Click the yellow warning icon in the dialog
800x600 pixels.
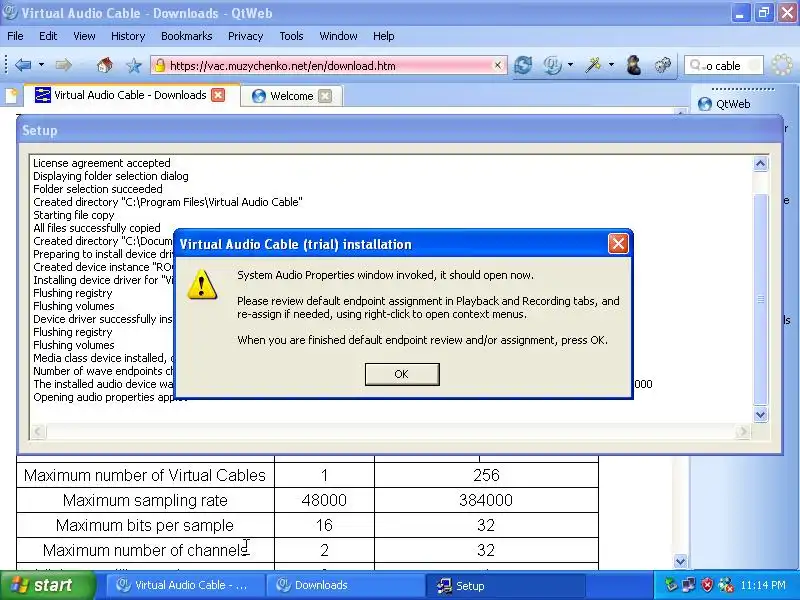click(202, 284)
